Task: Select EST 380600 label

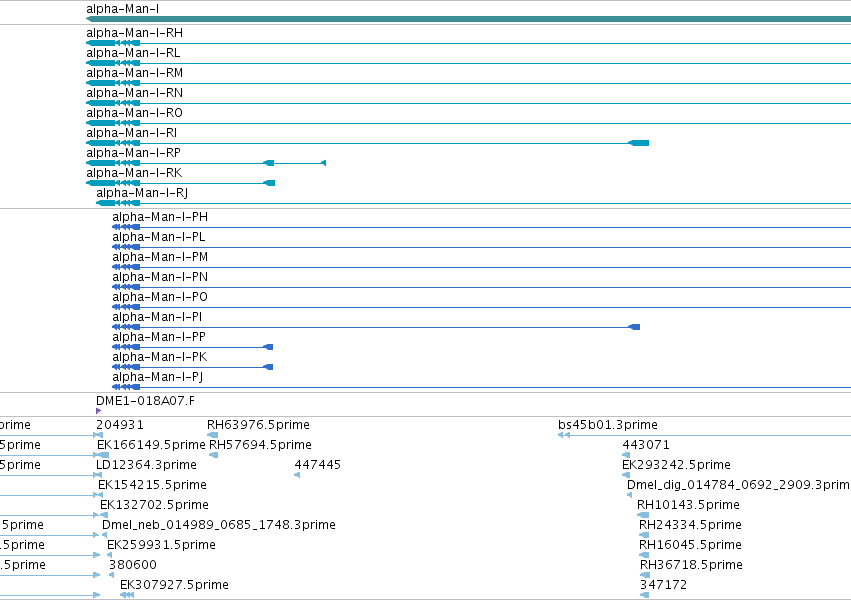Action: point(133,566)
